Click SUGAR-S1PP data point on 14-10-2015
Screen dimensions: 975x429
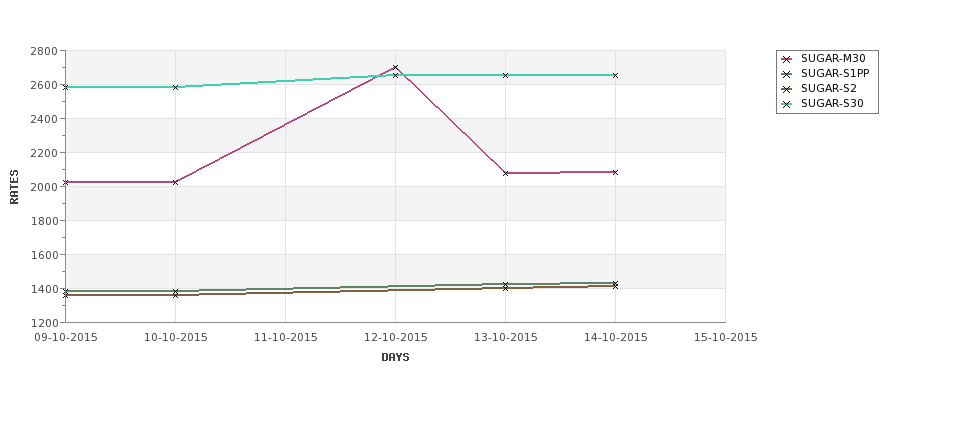coord(616,284)
